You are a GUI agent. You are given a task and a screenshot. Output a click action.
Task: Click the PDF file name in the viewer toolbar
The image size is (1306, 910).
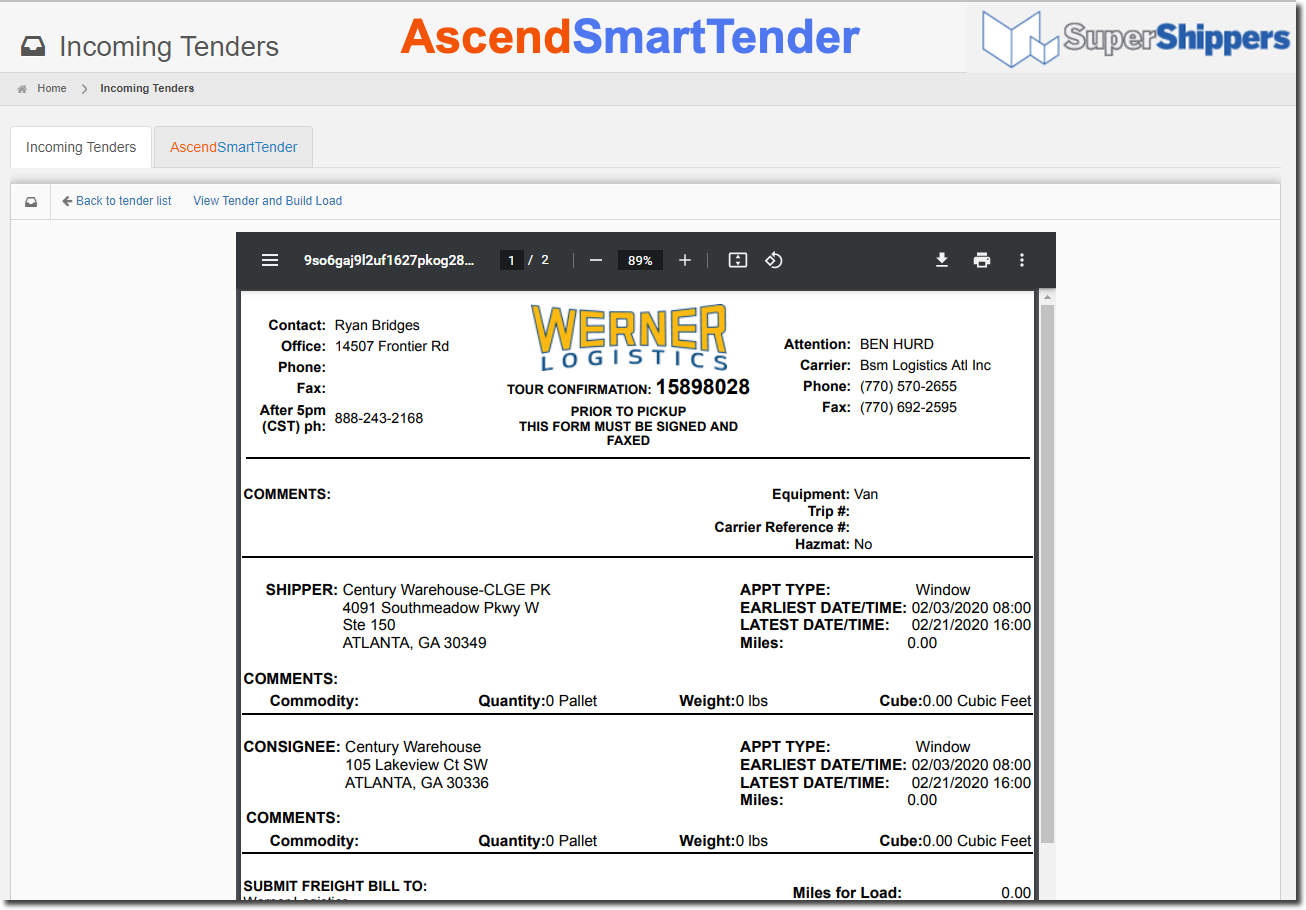390,260
